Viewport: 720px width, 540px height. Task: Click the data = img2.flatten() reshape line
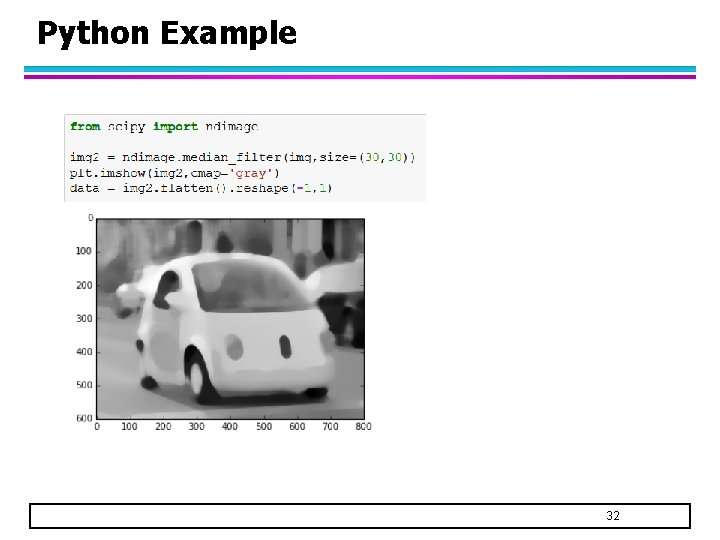point(201,188)
